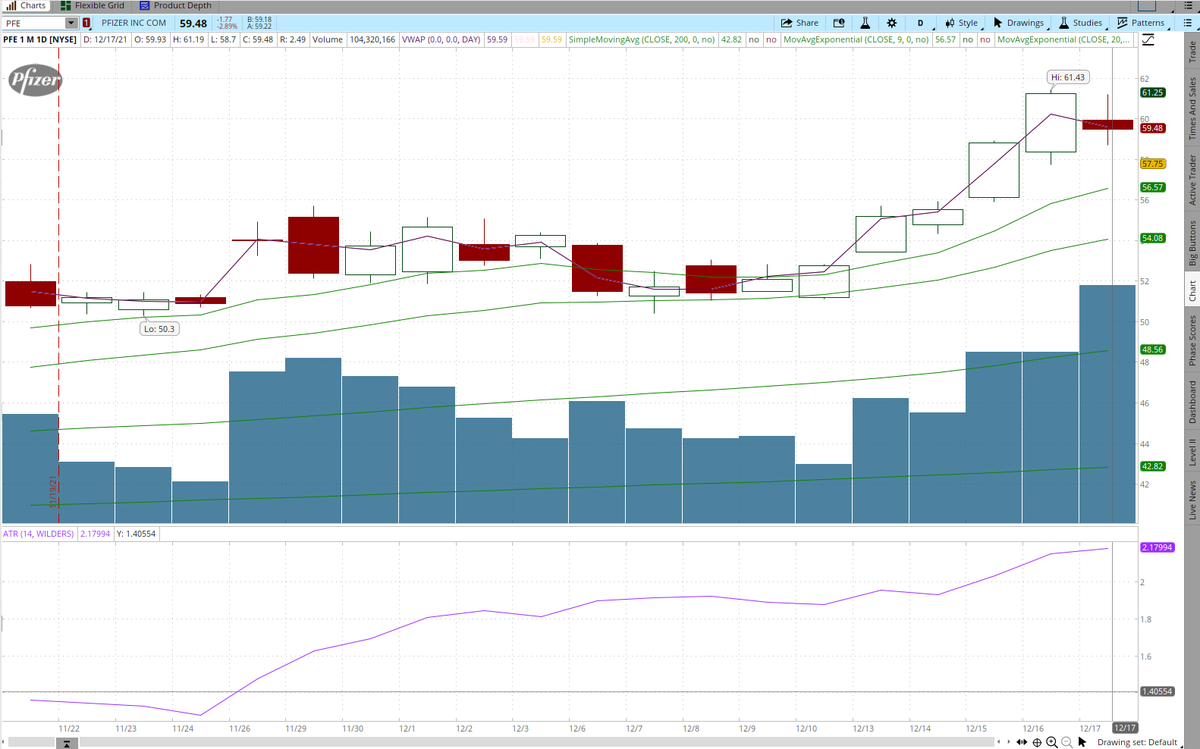Open the Style dropdown menu
1200x749 pixels.
coord(962,23)
